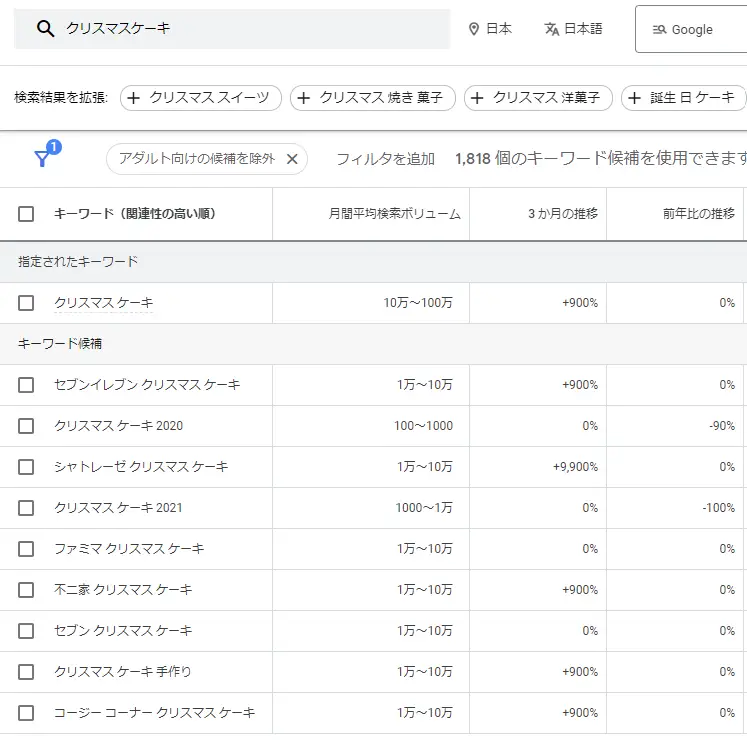
Task: Click the -90% year-over-year value
Action: (x=722, y=426)
